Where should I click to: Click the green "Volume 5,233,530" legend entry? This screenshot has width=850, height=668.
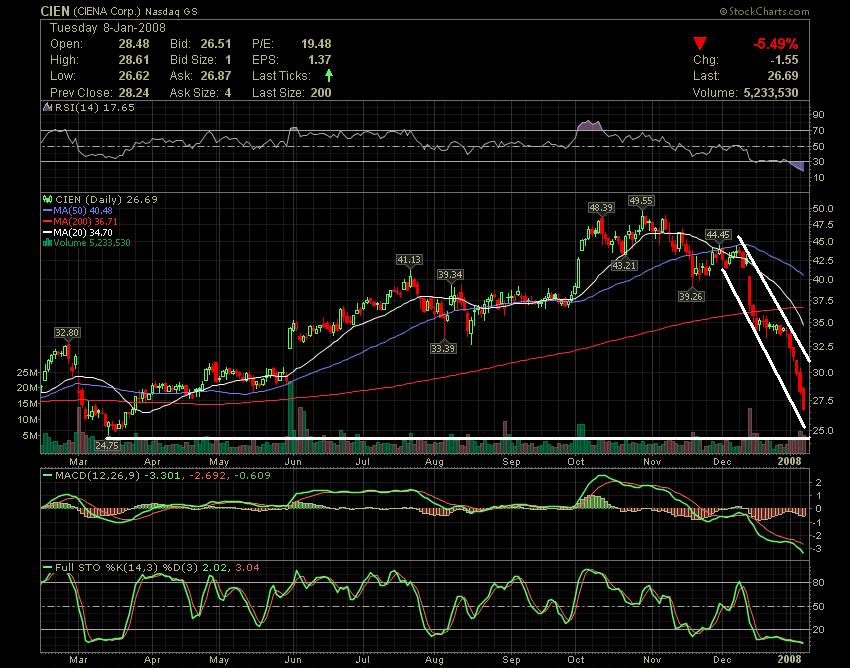point(92,243)
